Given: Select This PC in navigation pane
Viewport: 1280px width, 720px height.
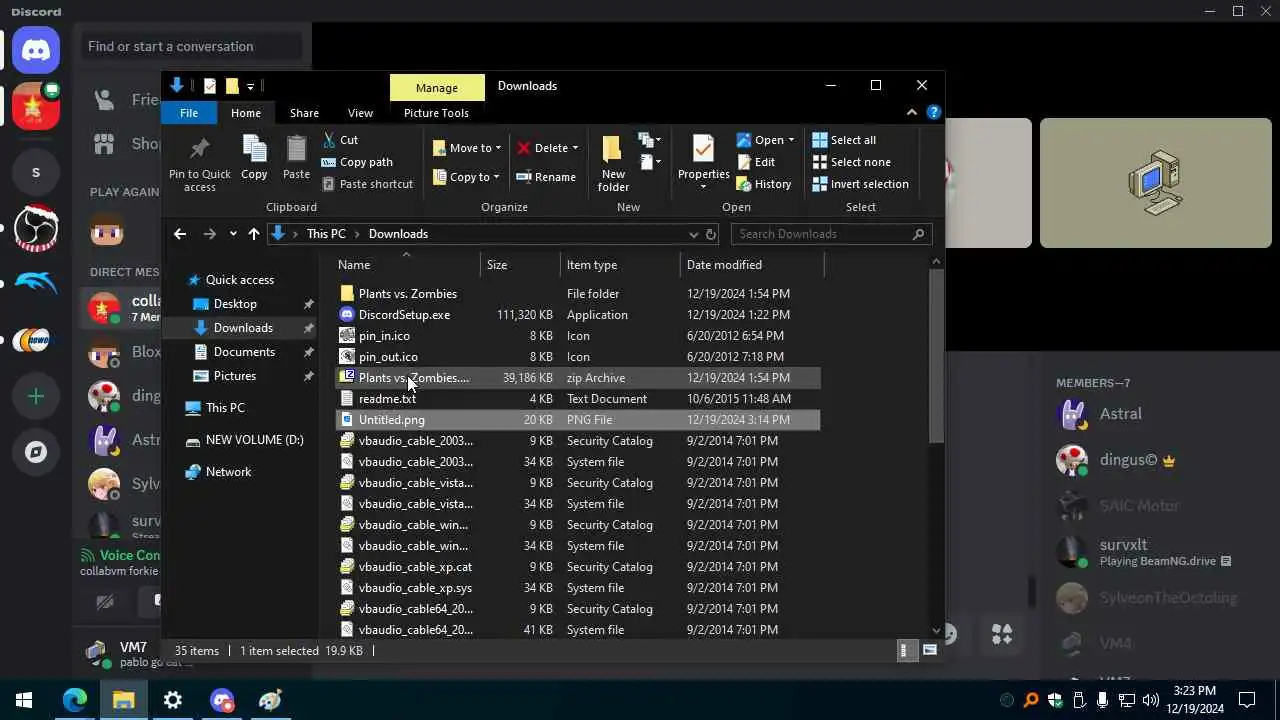Looking at the screenshot, I should (x=225, y=408).
